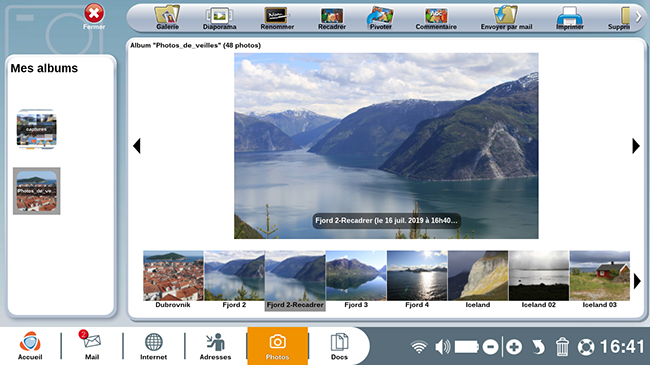Start the Diaporama slideshow
Screen dimensions: 650x365
[219, 17]
